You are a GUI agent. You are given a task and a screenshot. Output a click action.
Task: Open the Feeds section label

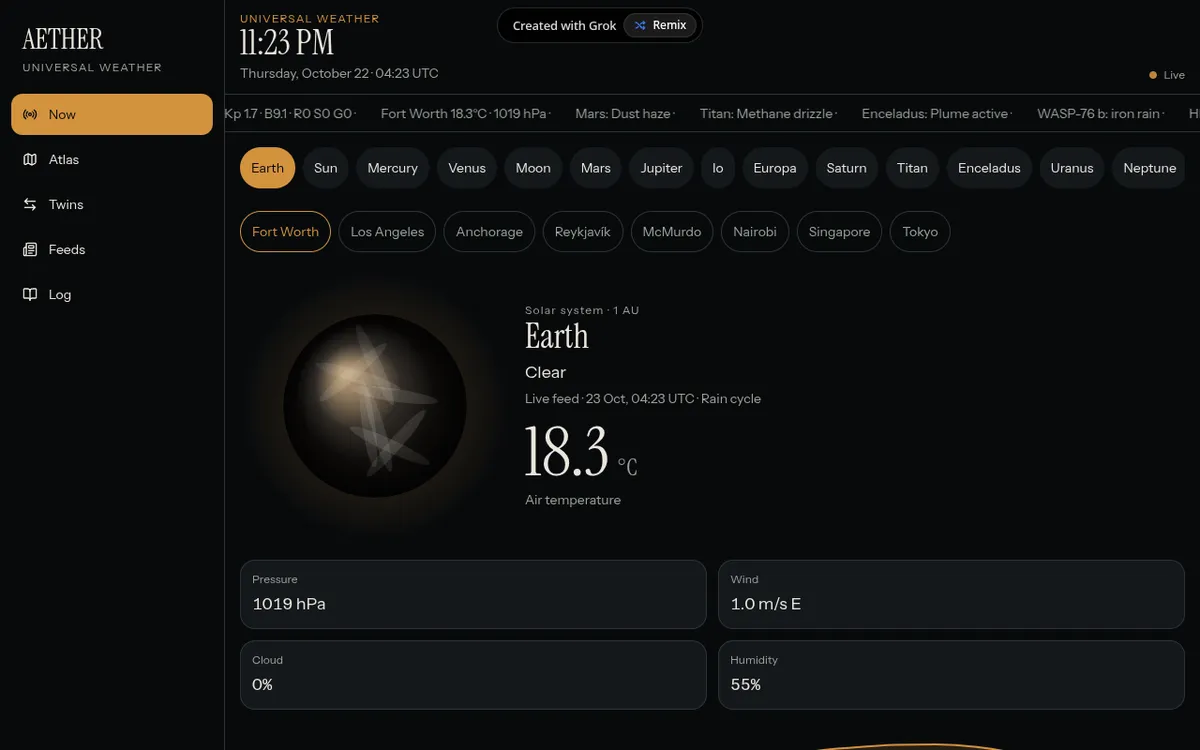pyautogui.click(x=67, y=249)
